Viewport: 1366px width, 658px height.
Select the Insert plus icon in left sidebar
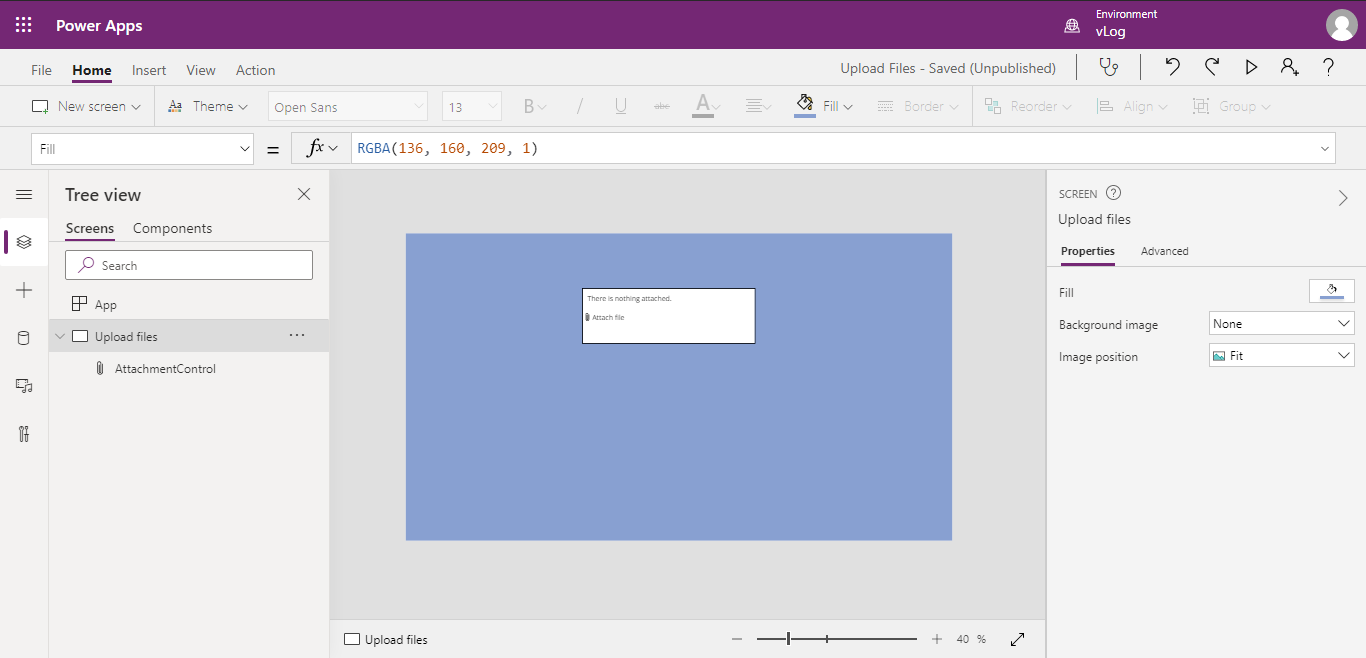(23, 289)
